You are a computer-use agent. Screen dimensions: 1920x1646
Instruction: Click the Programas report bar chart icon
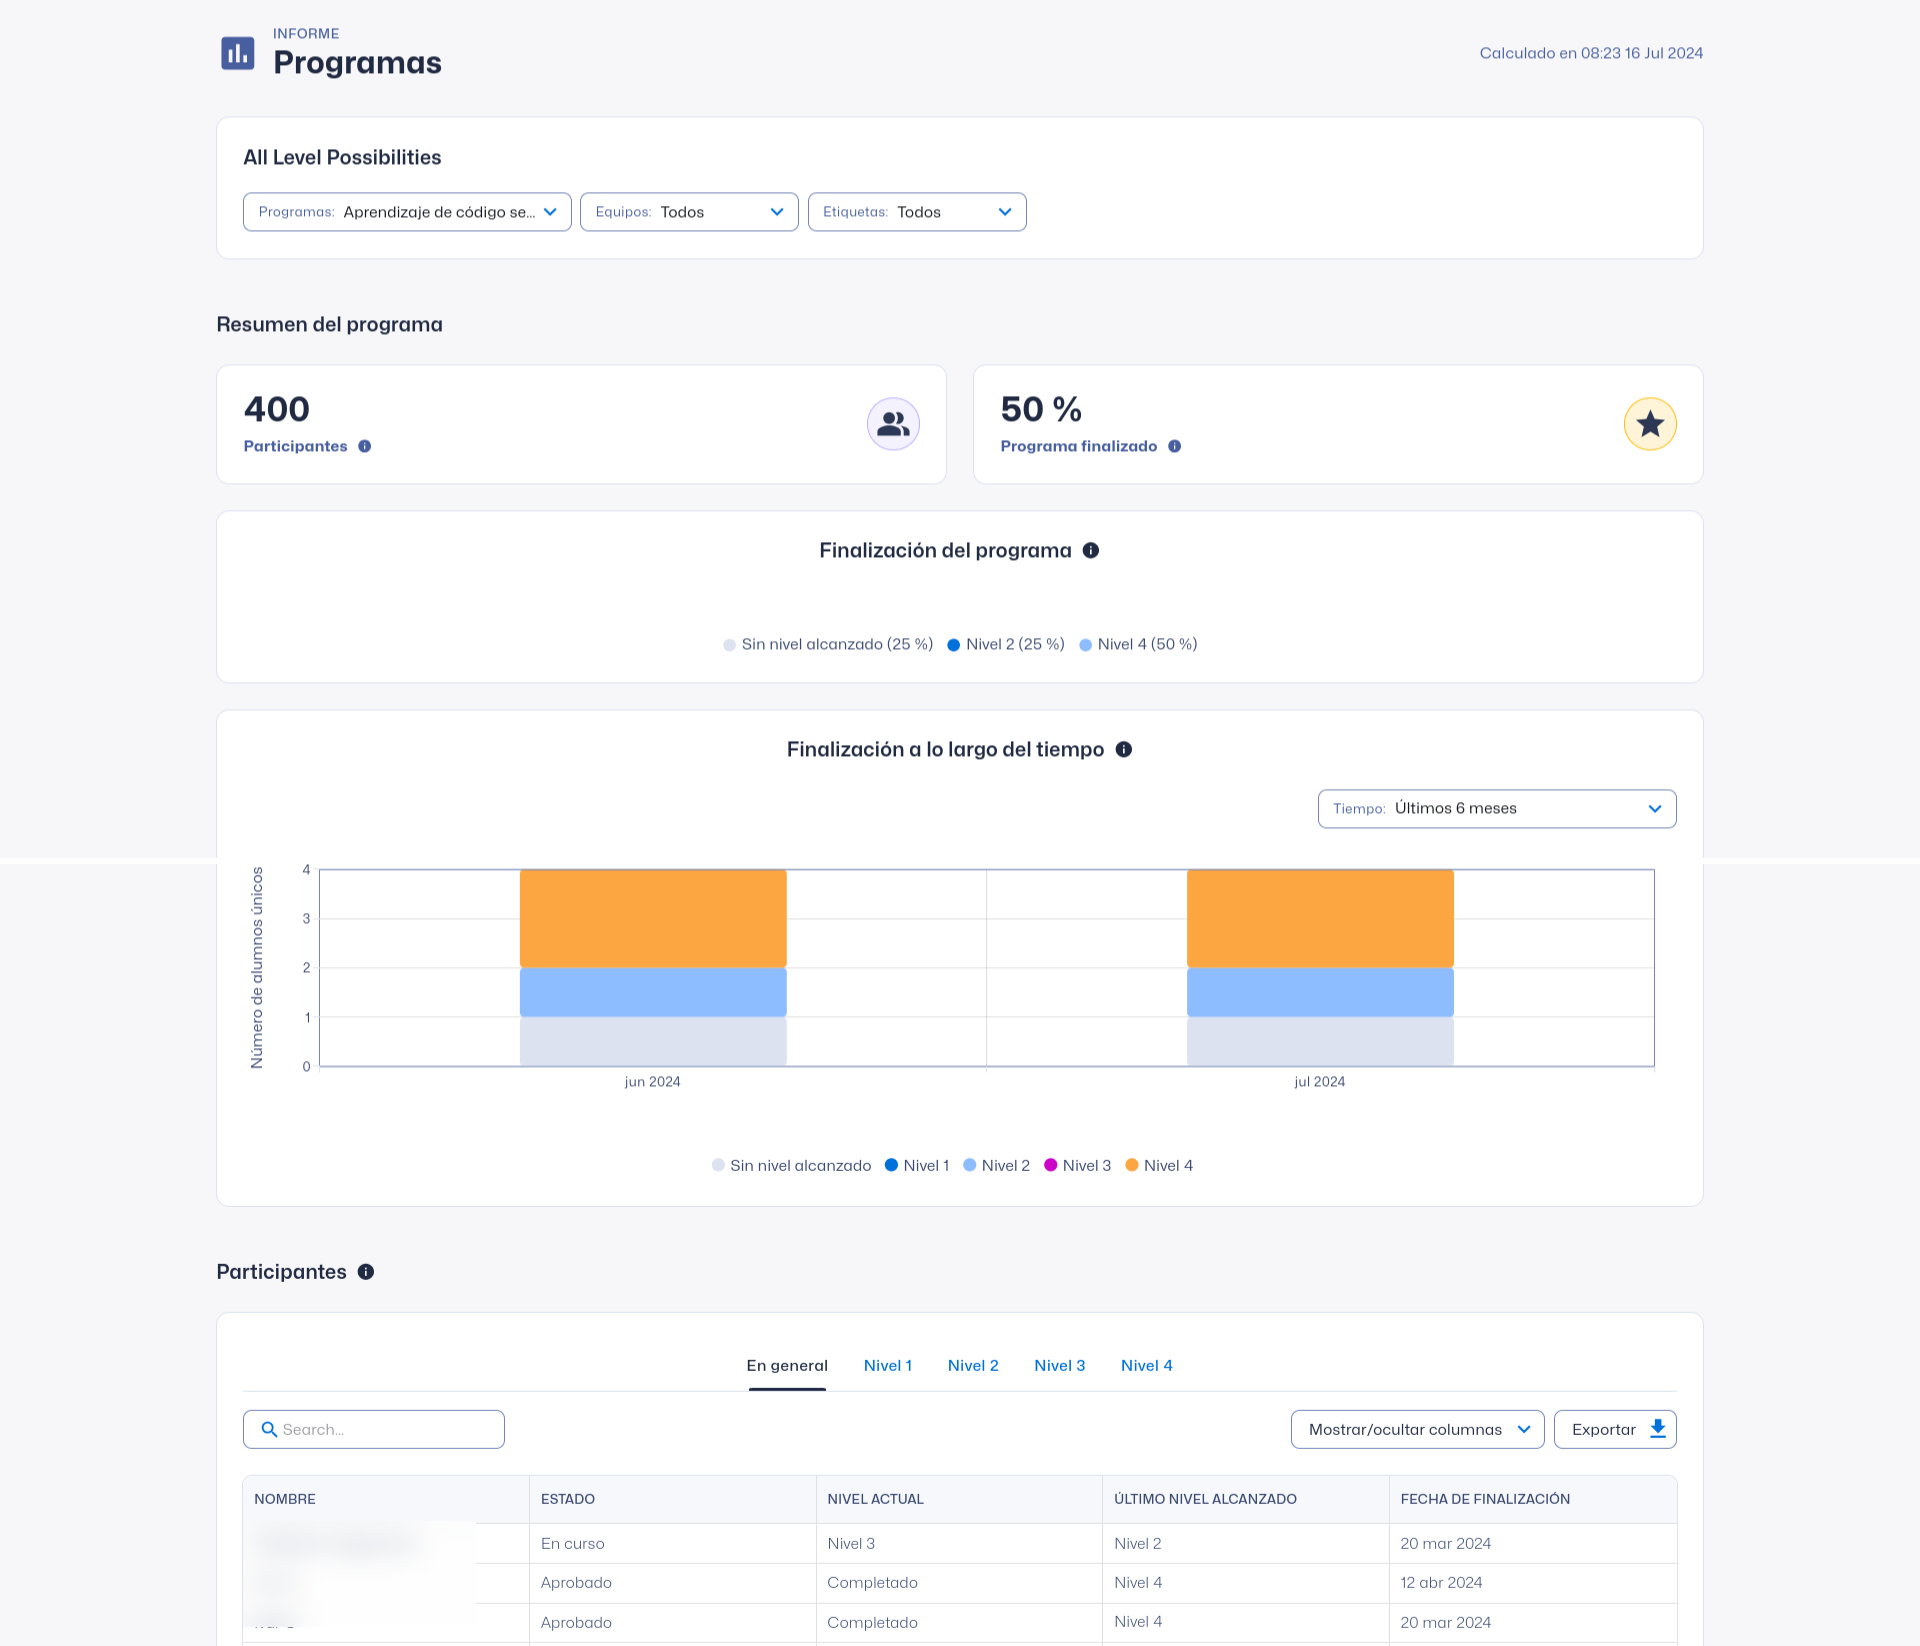[x=237, y=54]
